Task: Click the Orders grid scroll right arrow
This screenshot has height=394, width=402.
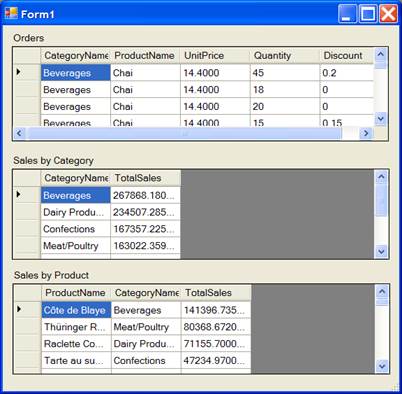Action: pyautogui.click(x=366, y=133)
